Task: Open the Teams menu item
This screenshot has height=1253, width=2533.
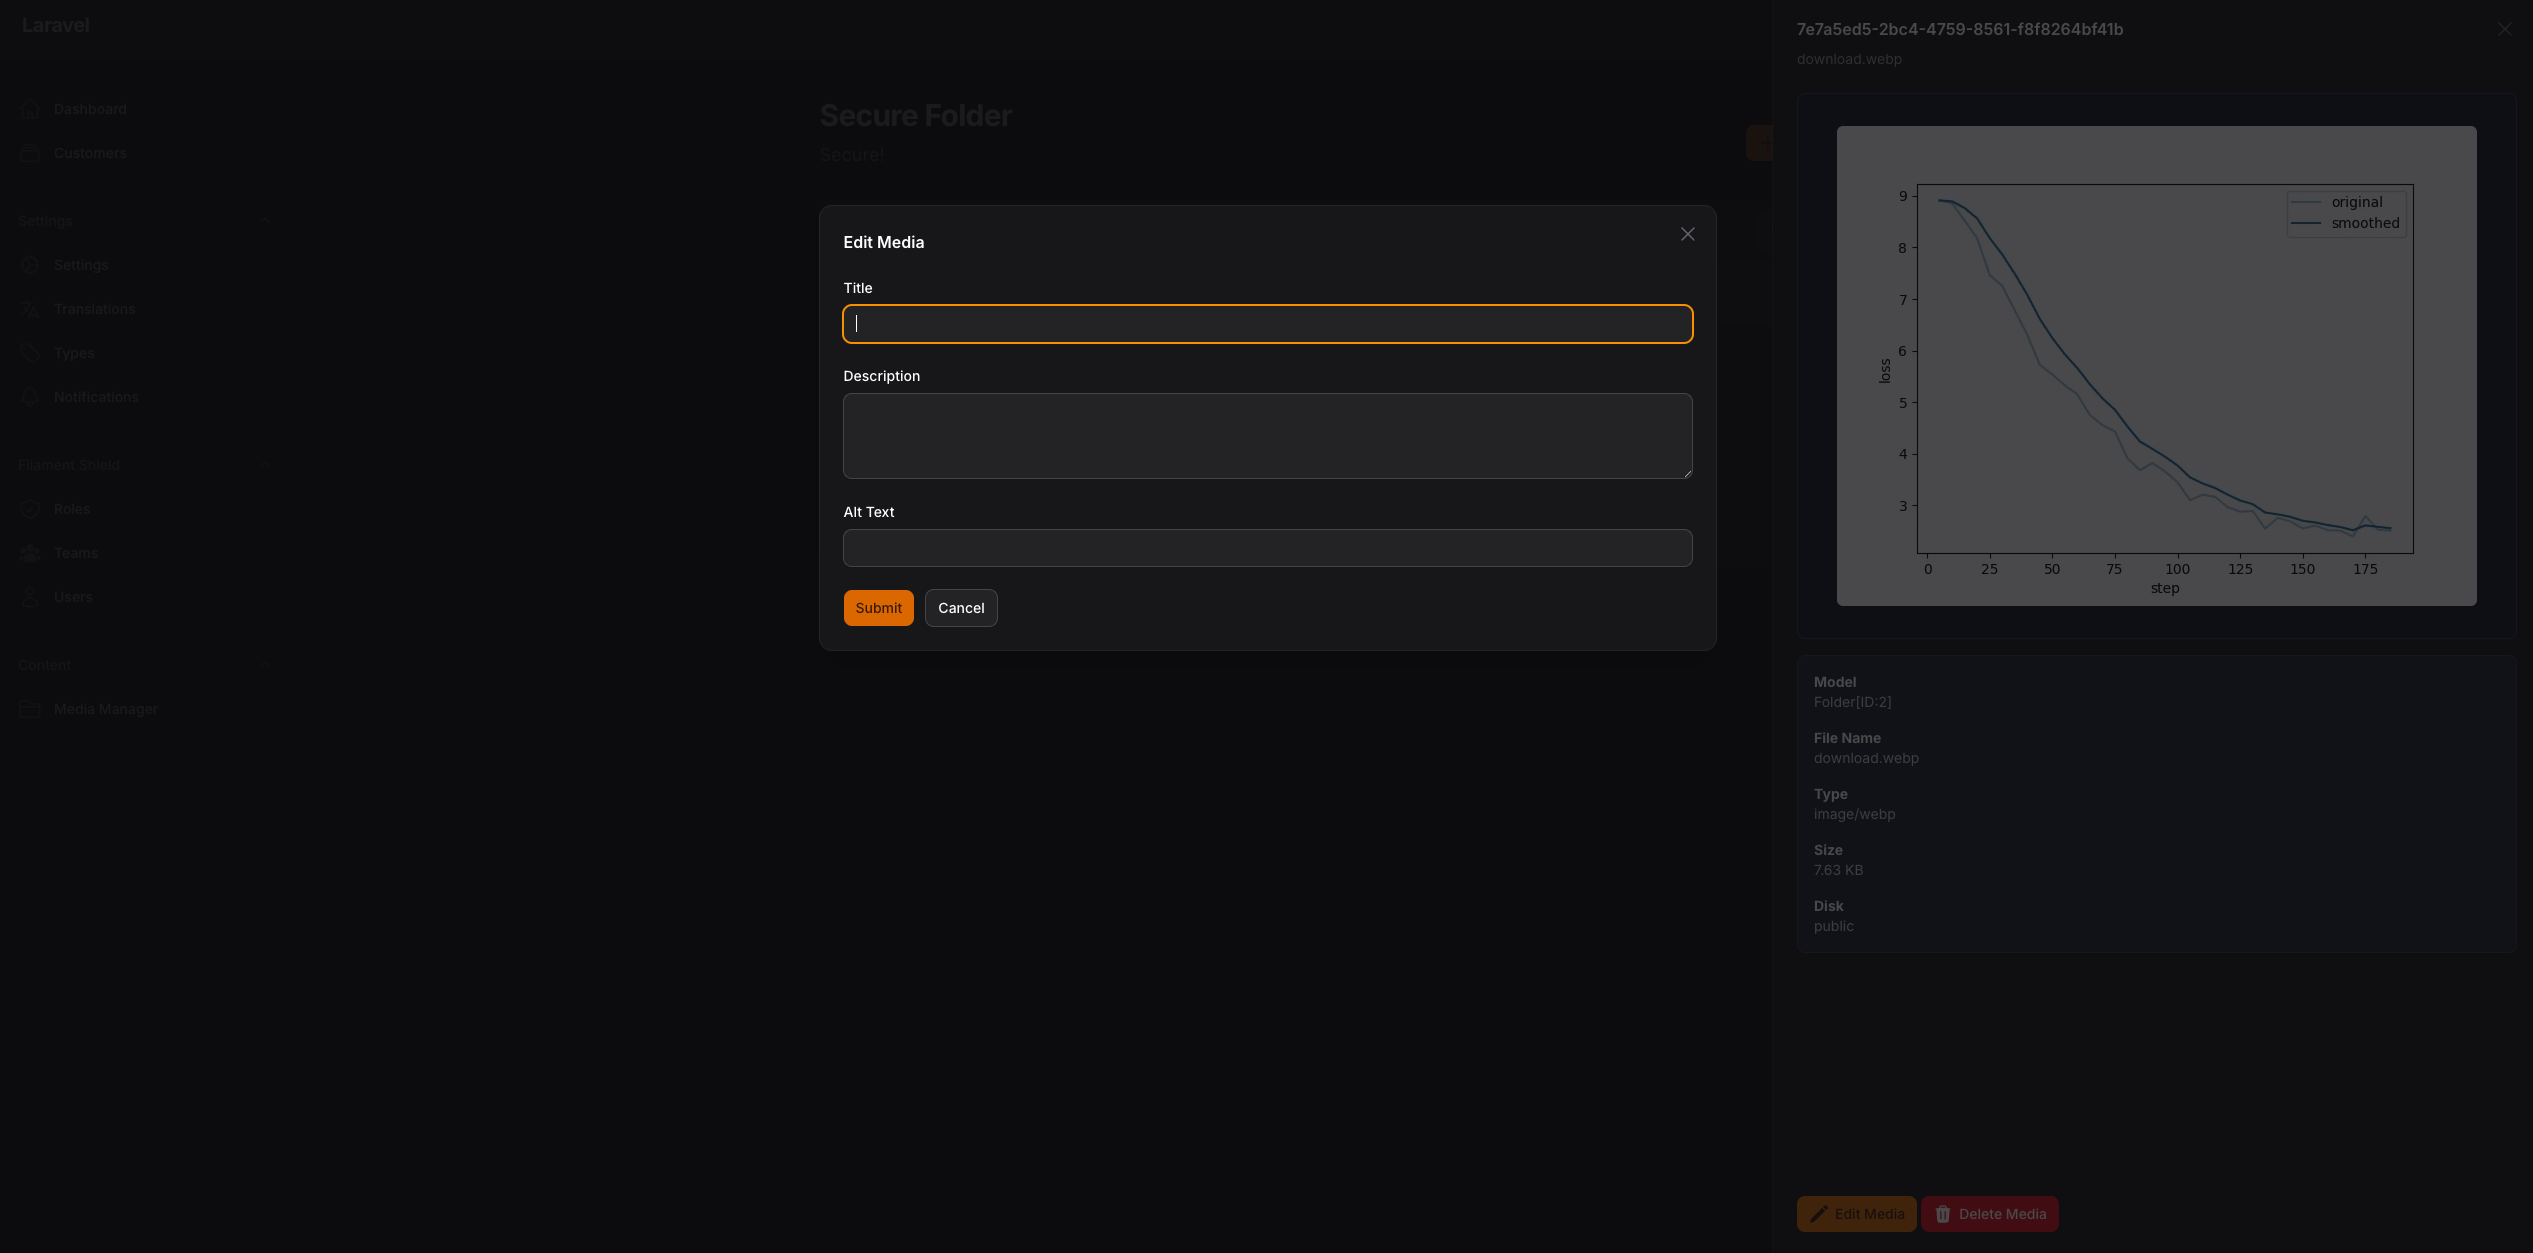Action: click(x=76, y=553)
